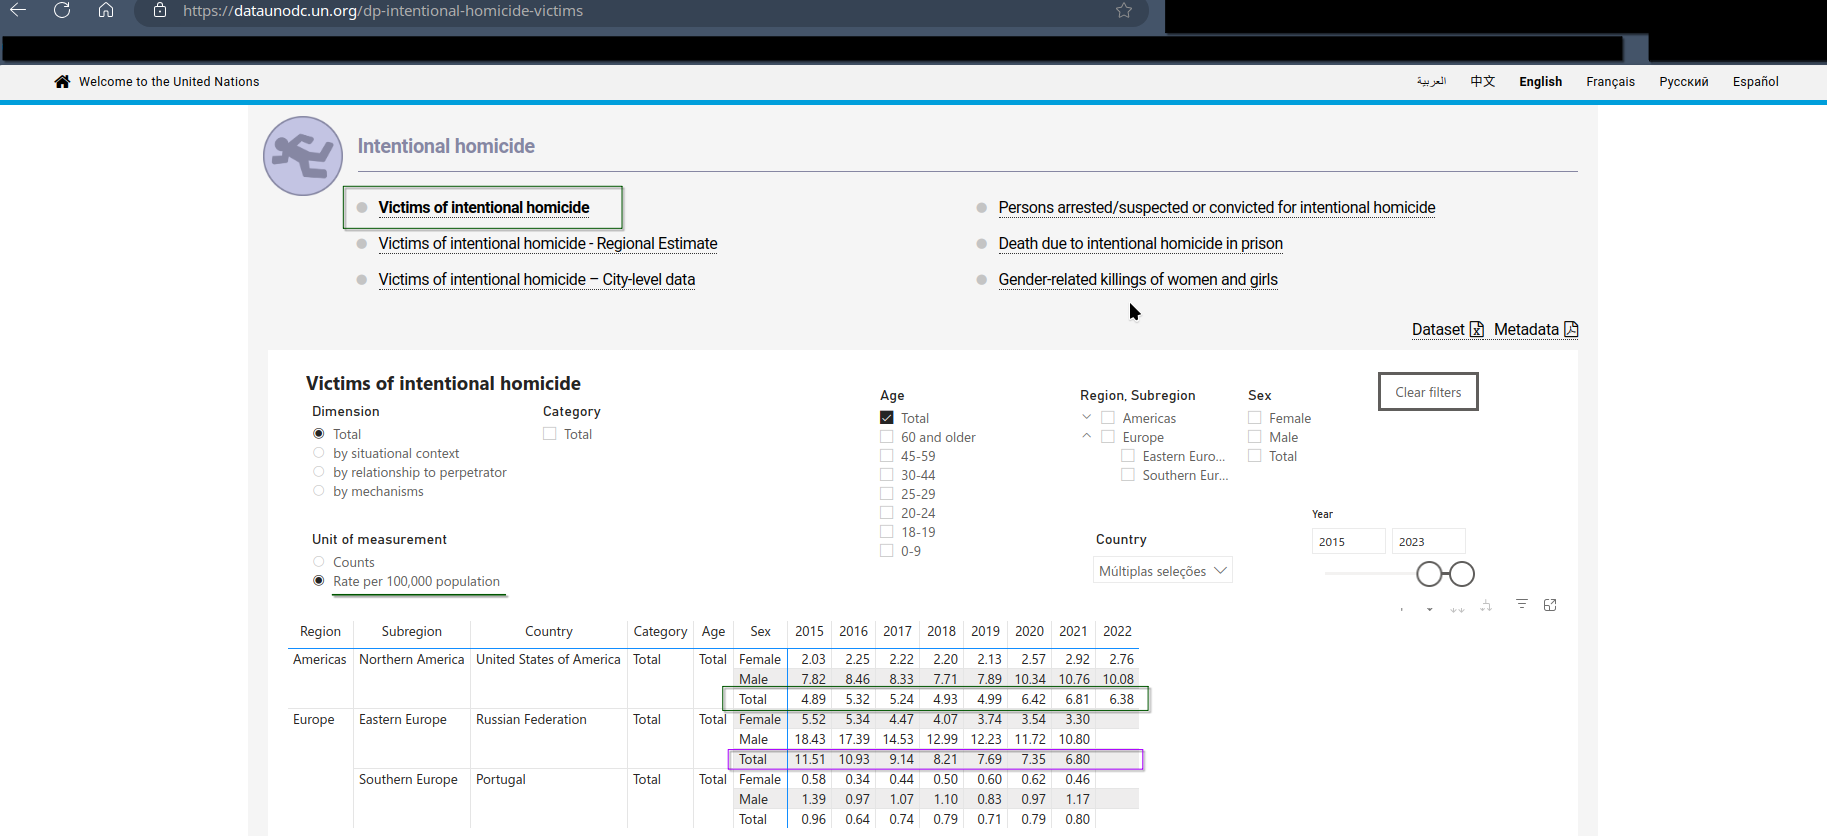Click the UN house icon in header
The image size is (1827, 836).
[x=62, y=82]
